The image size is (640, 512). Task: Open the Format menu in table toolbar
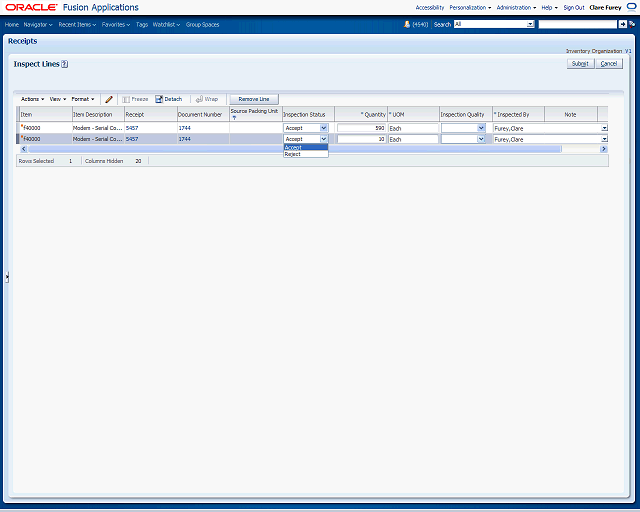[x=83, y=99]
